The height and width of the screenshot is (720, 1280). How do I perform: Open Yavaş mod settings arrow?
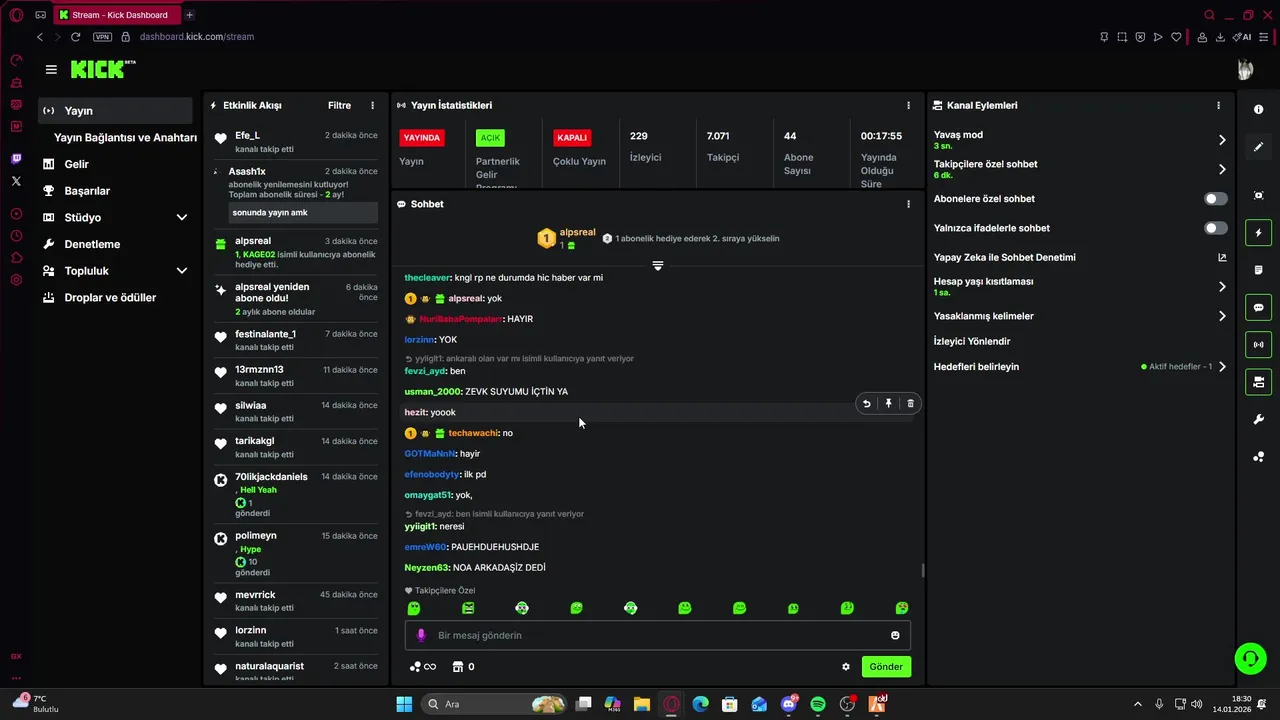pos(1222,140)
